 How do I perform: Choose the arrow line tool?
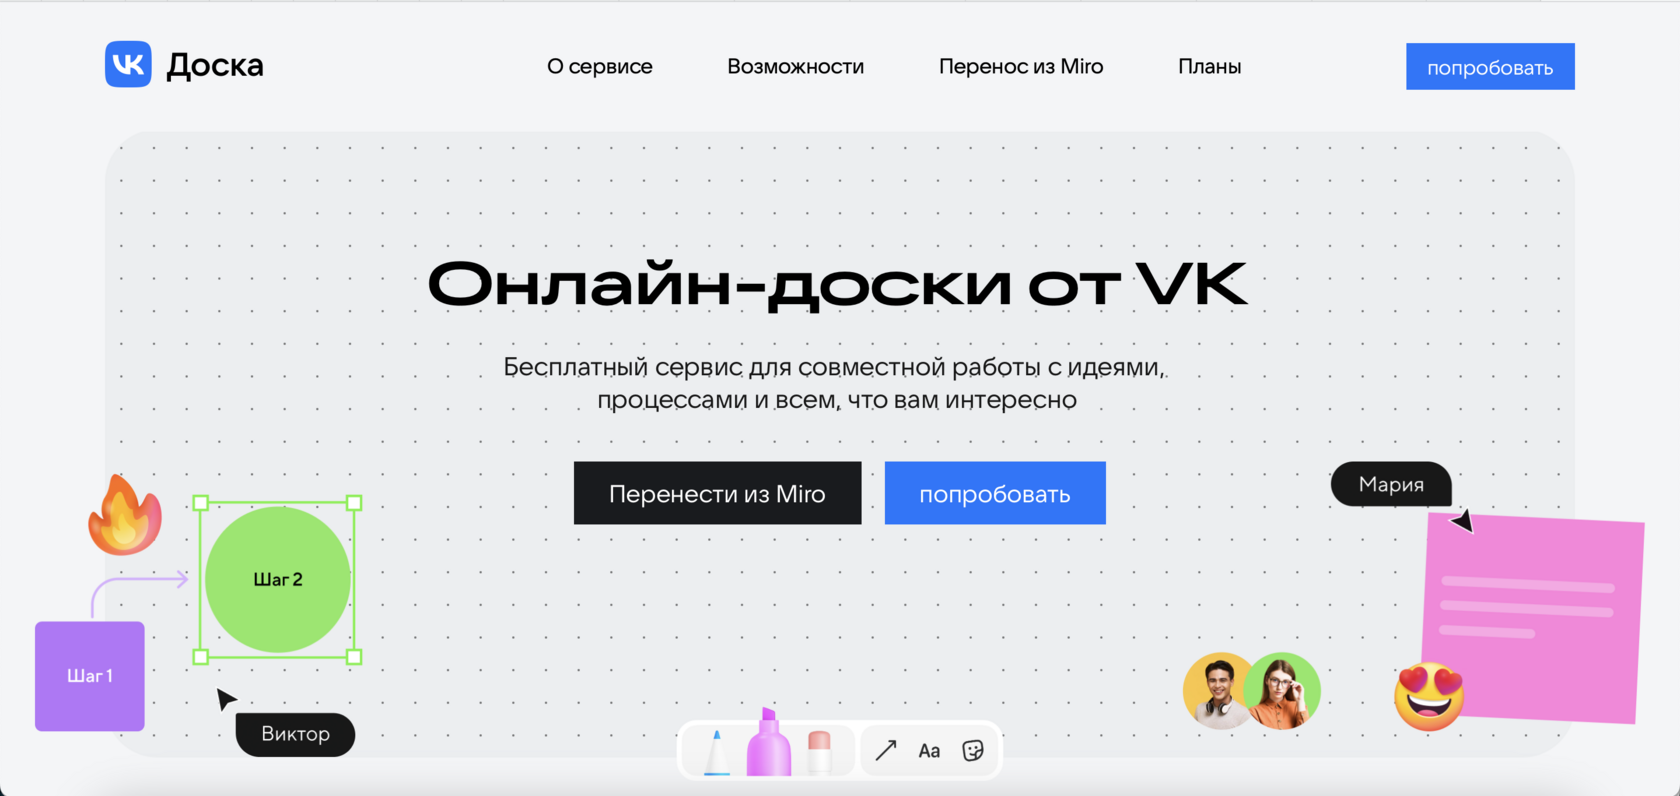point(886,750)
